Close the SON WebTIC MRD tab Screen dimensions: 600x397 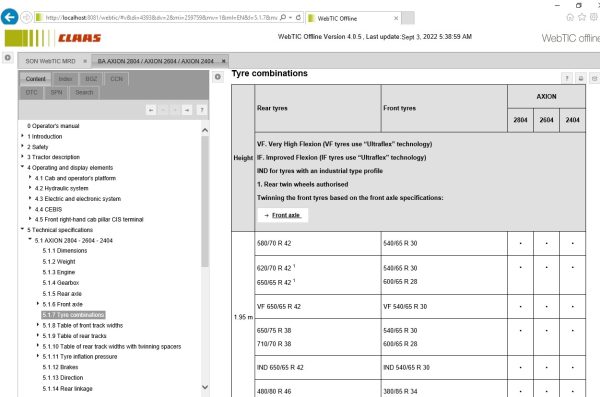pos(85,61)
